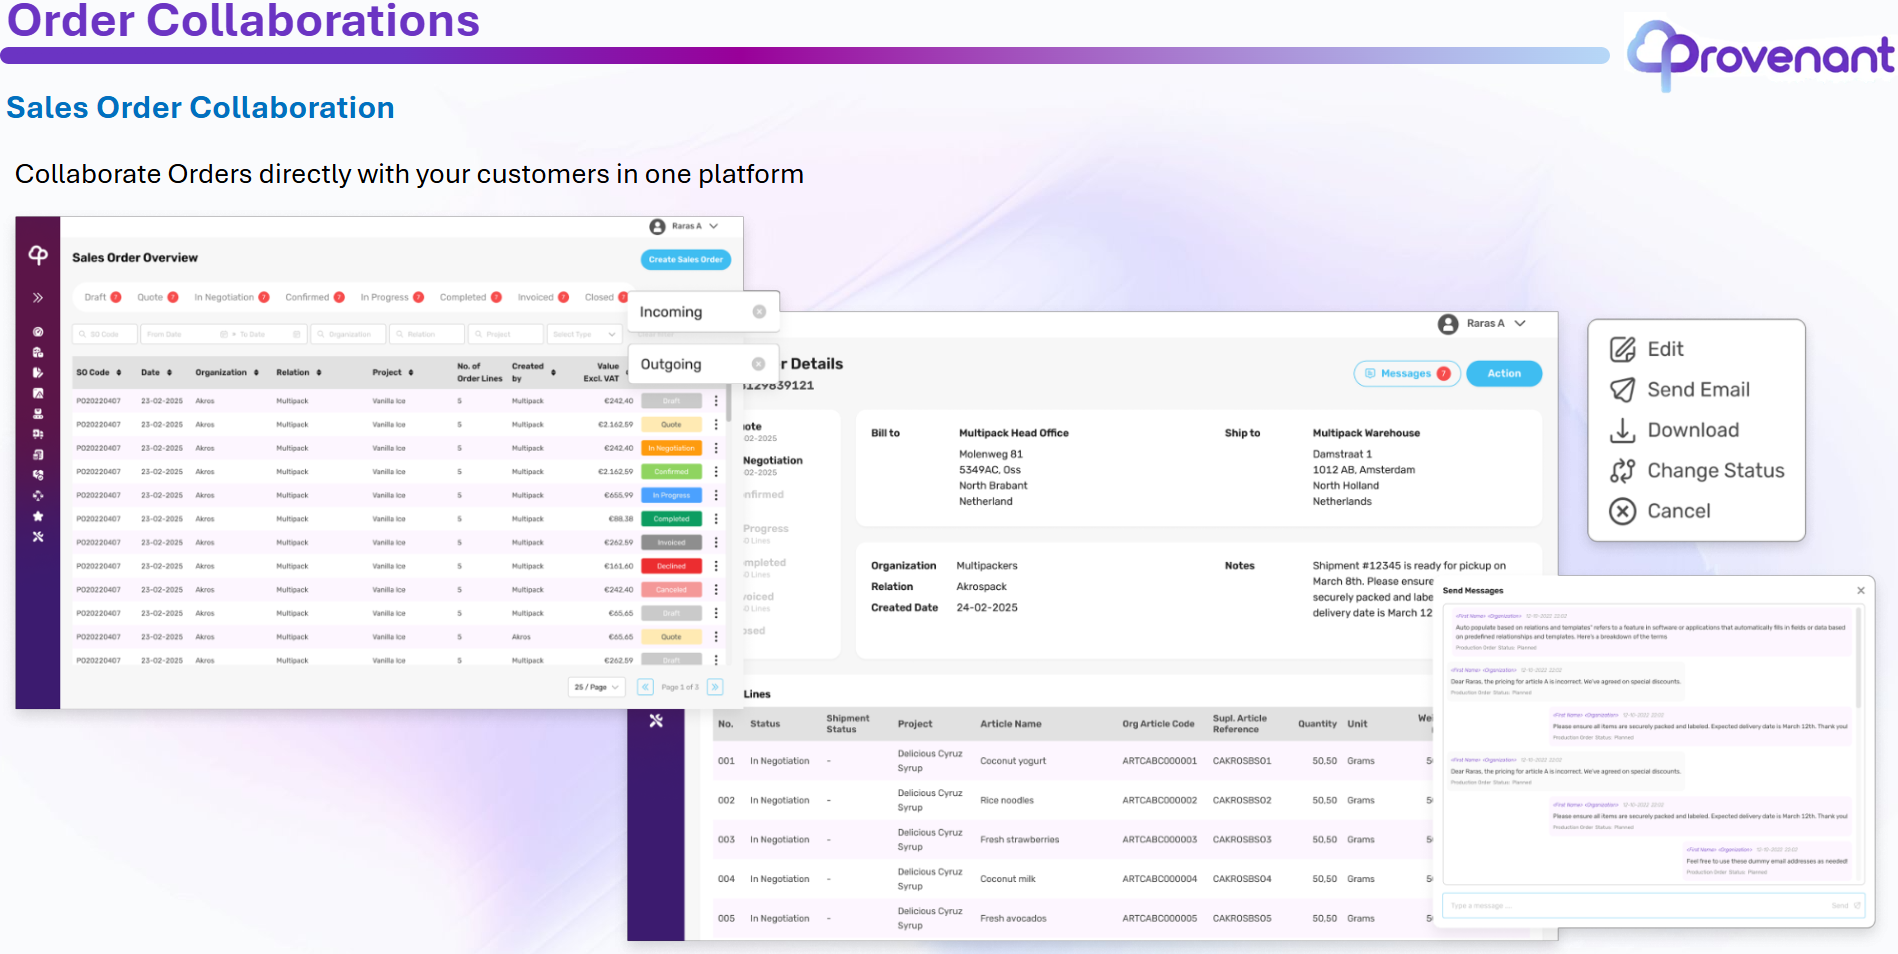The image size is (1898, 954).
Task: Remove the Incoming filter chip with its X
Action: [x=759, y=312]
